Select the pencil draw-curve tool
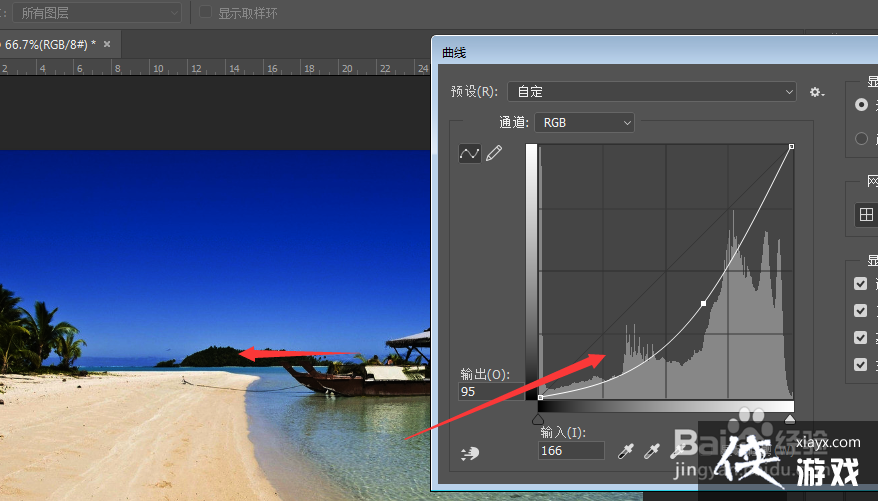 point(494,153)
